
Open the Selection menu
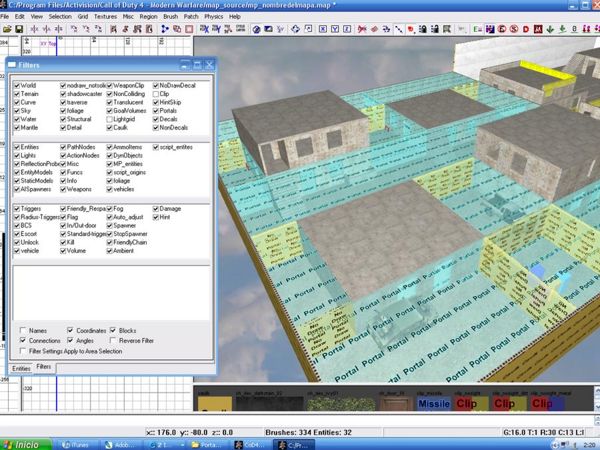click(60, 16)
